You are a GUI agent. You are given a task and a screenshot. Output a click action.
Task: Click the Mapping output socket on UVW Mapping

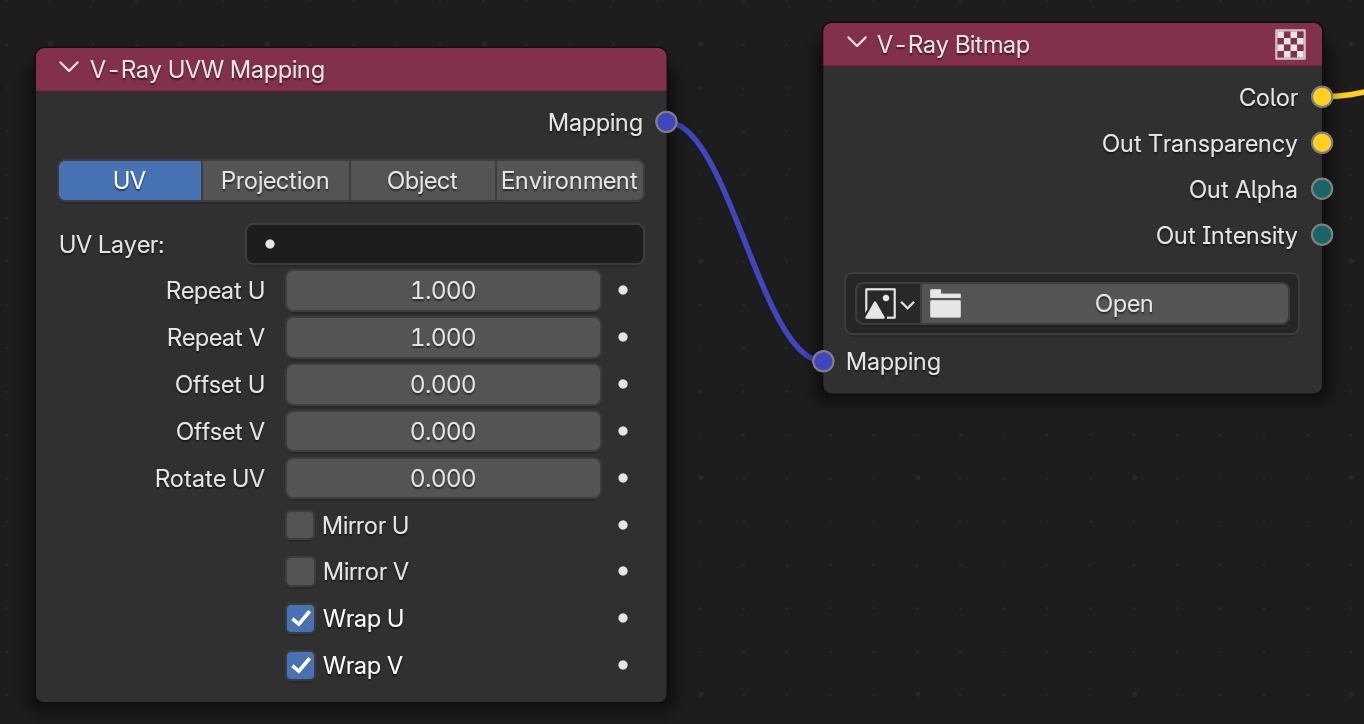666,122
